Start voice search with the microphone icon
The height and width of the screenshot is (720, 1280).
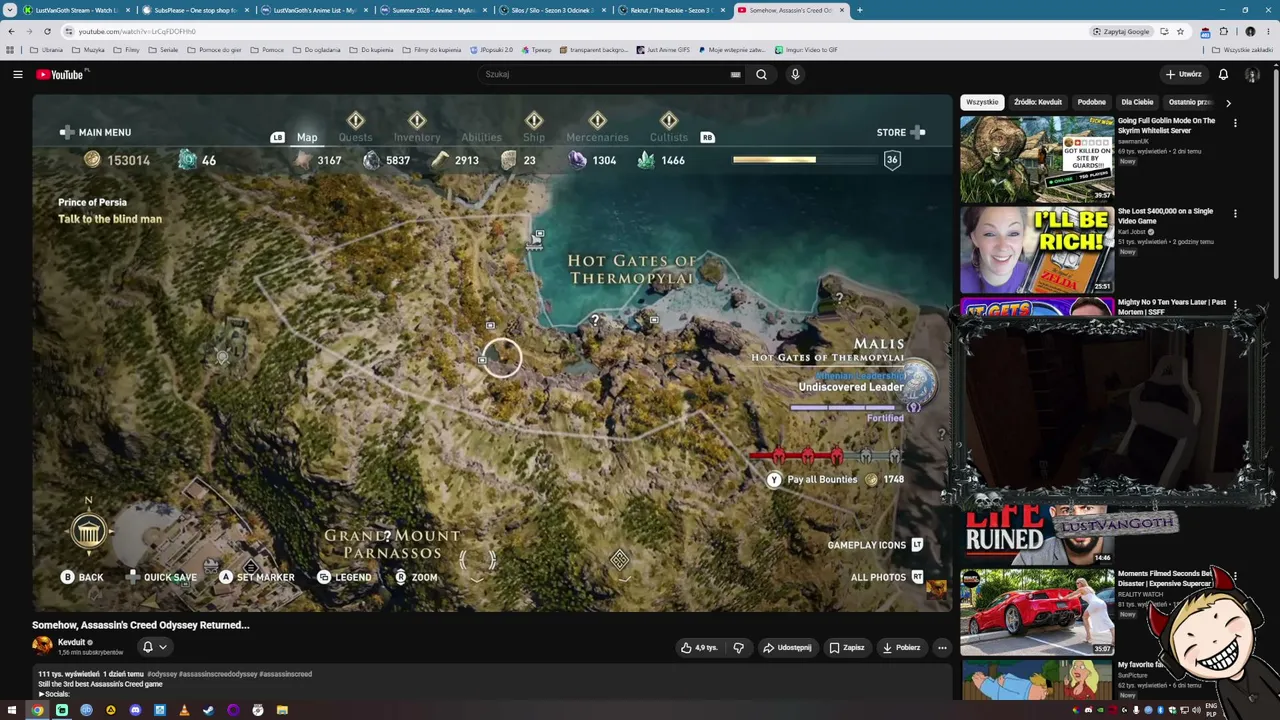tap(795, 74)
